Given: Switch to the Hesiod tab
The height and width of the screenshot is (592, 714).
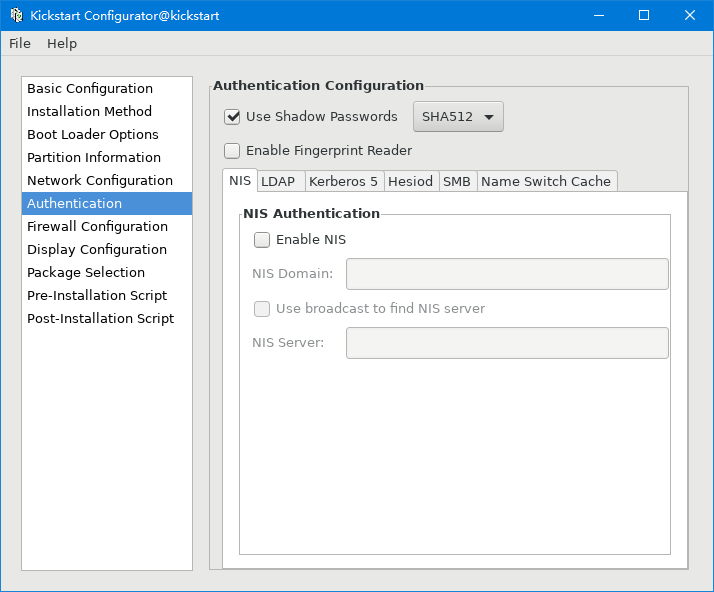Looking at the screenshot, I should point(410,181).
